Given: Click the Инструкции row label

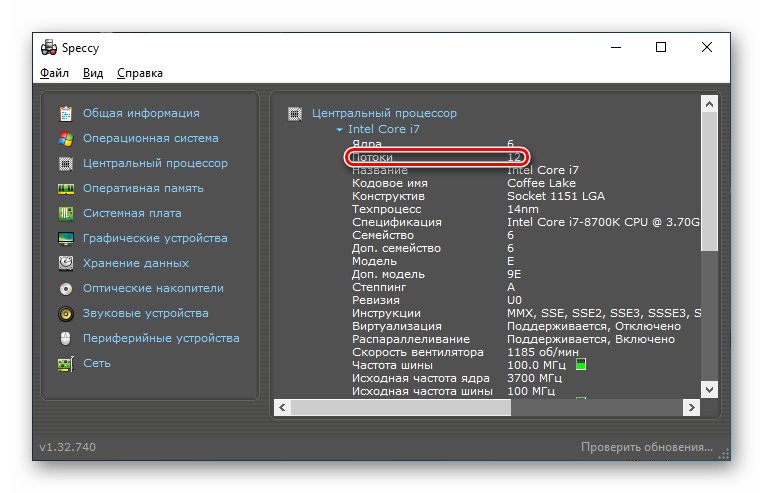Looking at the screenshot, I should click(x=386, y=313).
